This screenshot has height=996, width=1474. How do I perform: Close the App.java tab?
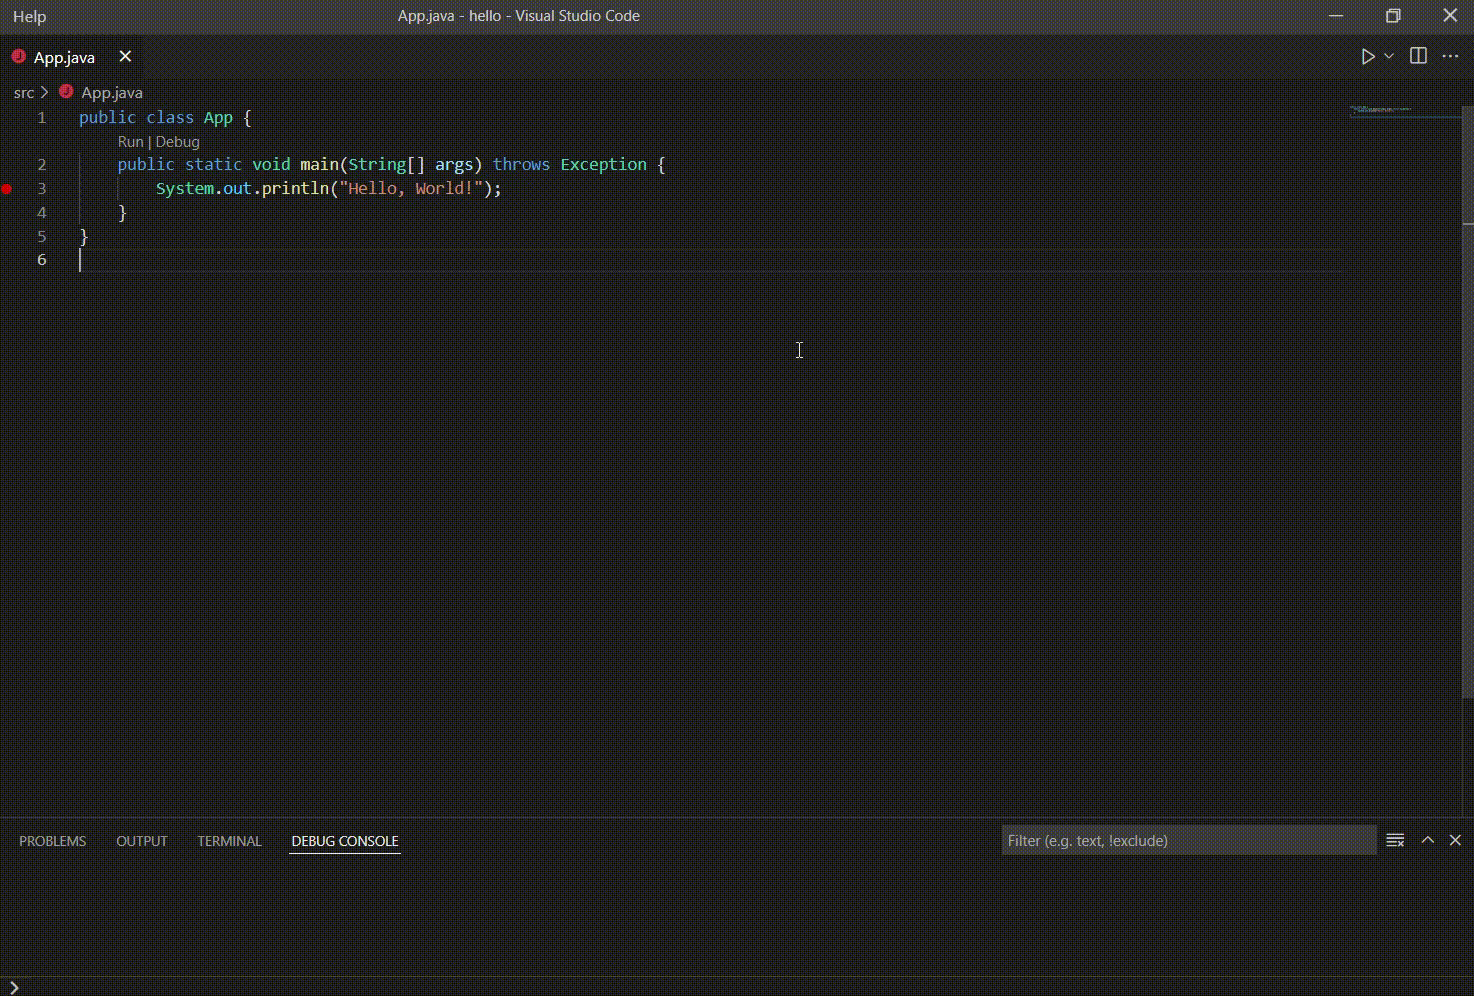coord(125,57)
